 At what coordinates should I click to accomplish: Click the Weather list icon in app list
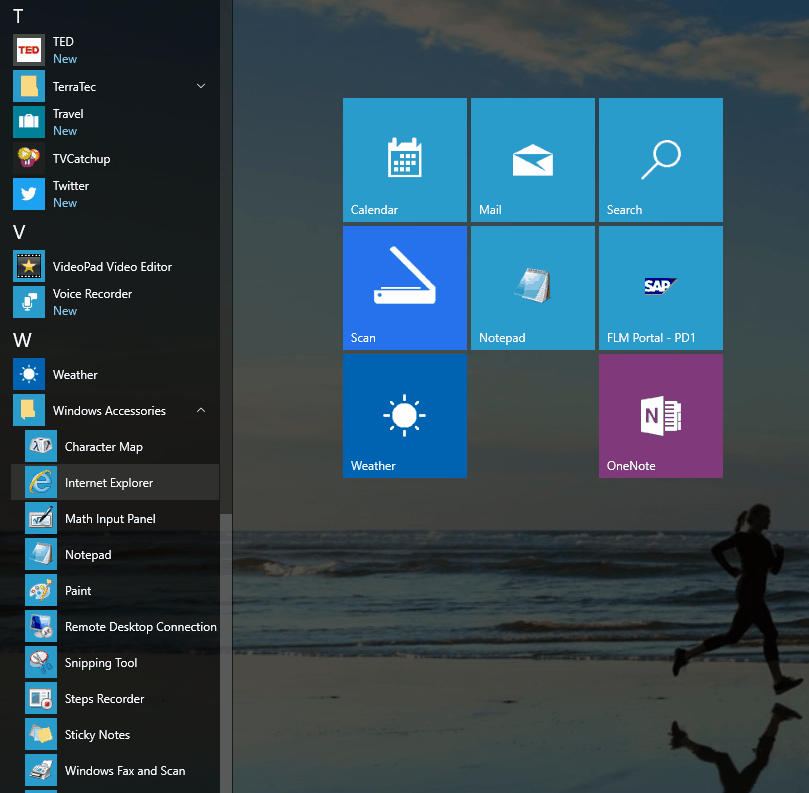pos(29,374)
